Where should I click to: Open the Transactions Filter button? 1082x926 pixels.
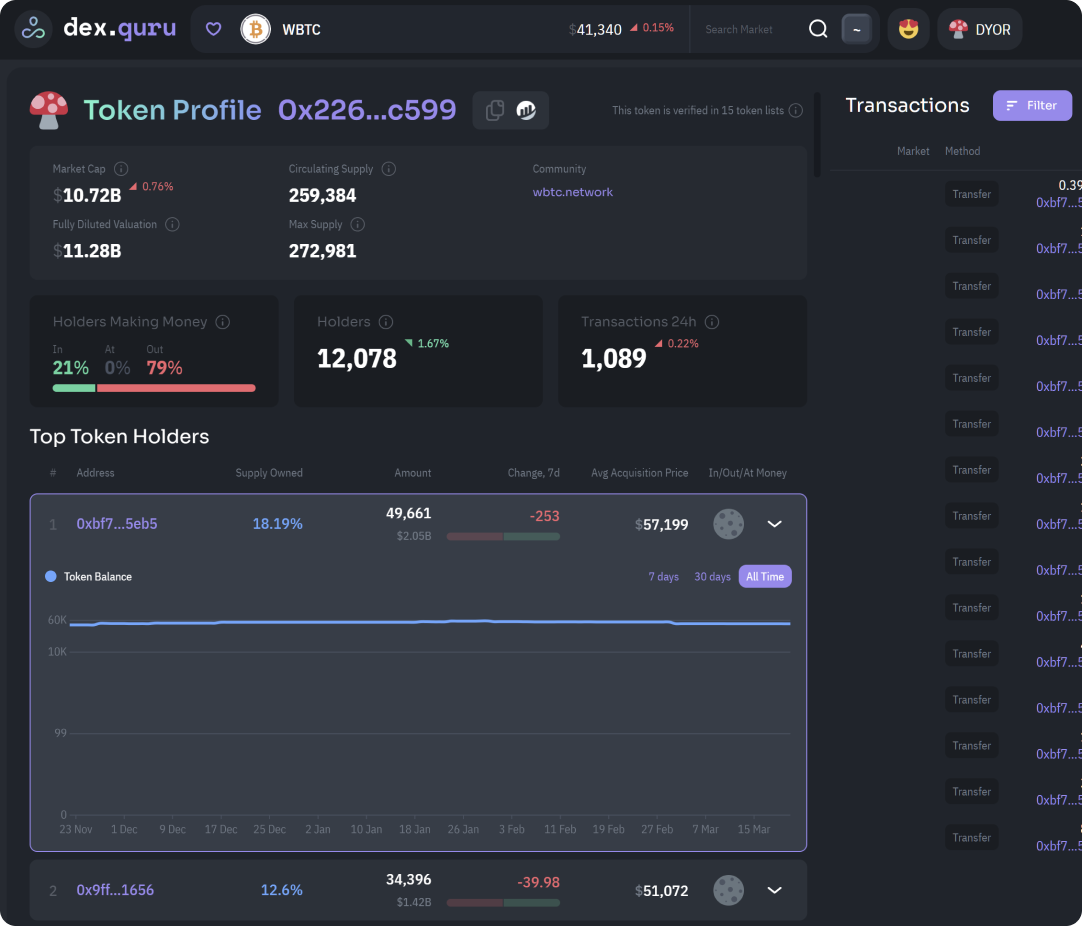click(1032, 105)
